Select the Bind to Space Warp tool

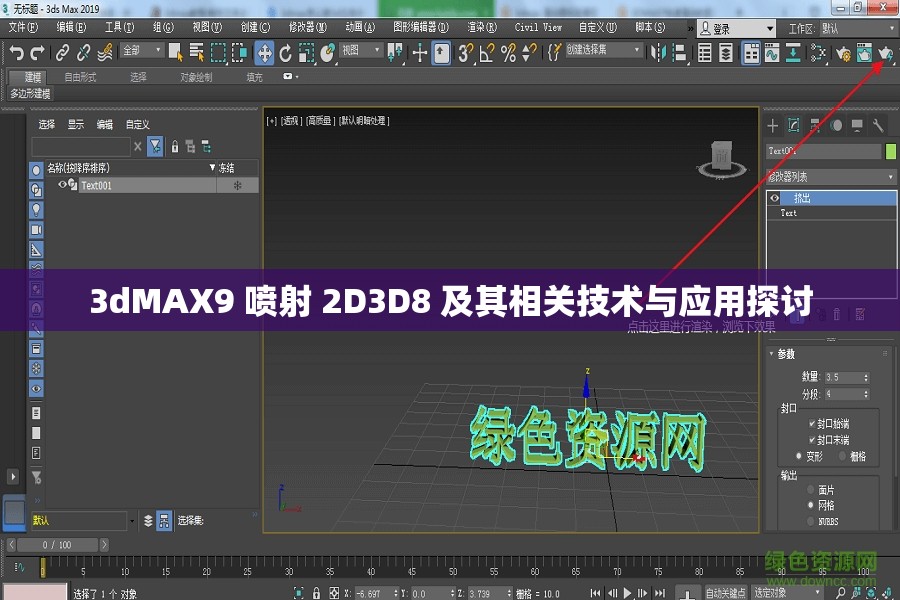click(105, 53)
